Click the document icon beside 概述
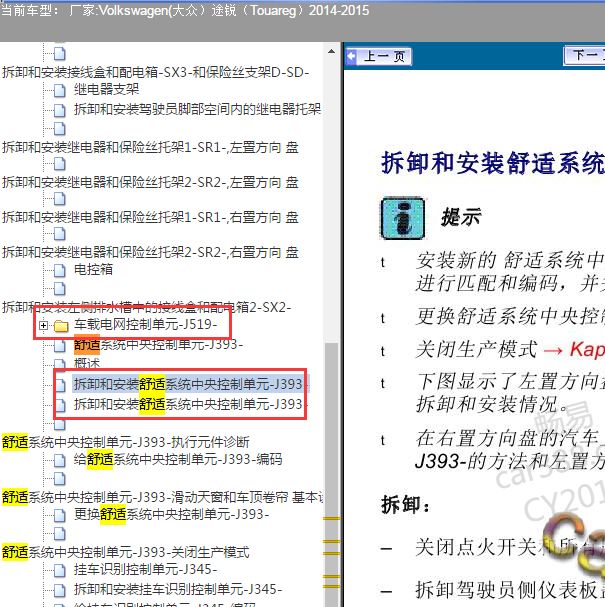605x607 pixels. (60, 364)
